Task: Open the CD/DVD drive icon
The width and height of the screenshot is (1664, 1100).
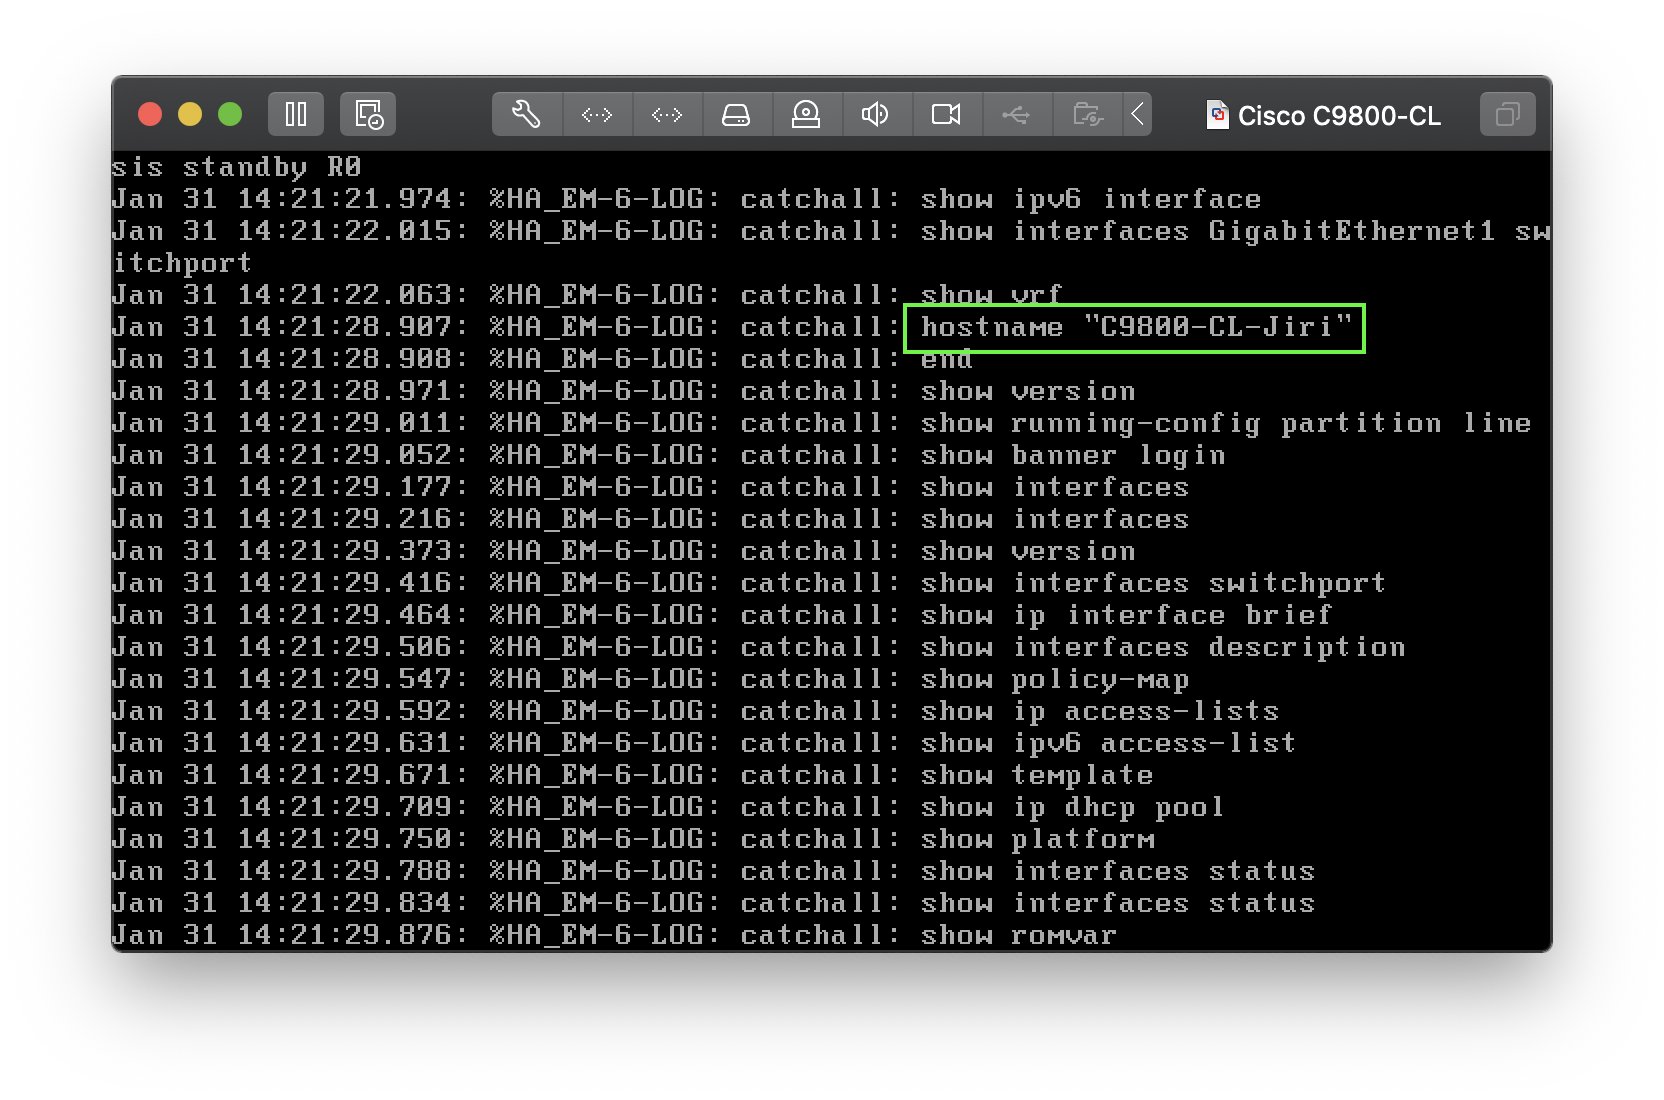Action: (806, 114)
